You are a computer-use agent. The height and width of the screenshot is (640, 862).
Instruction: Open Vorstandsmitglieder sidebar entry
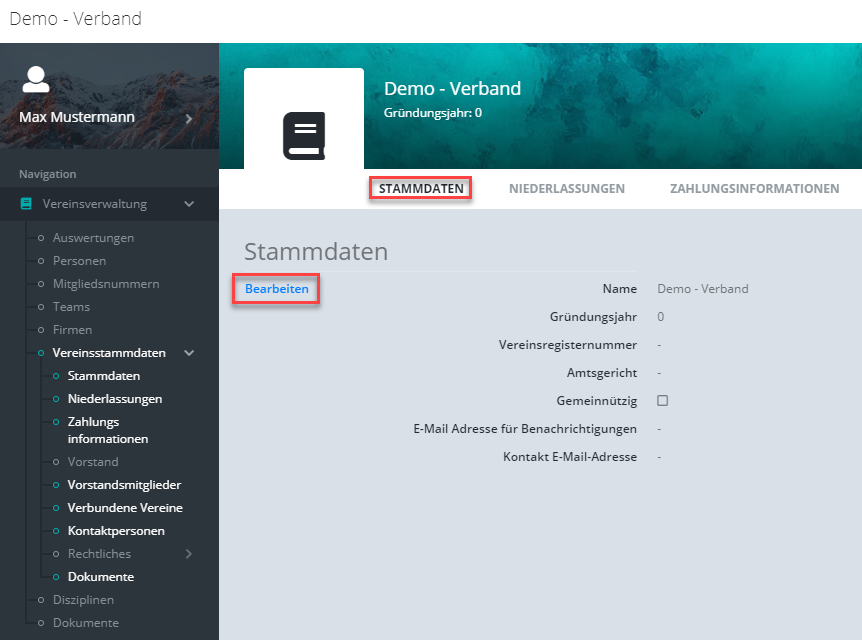(124, 485)
